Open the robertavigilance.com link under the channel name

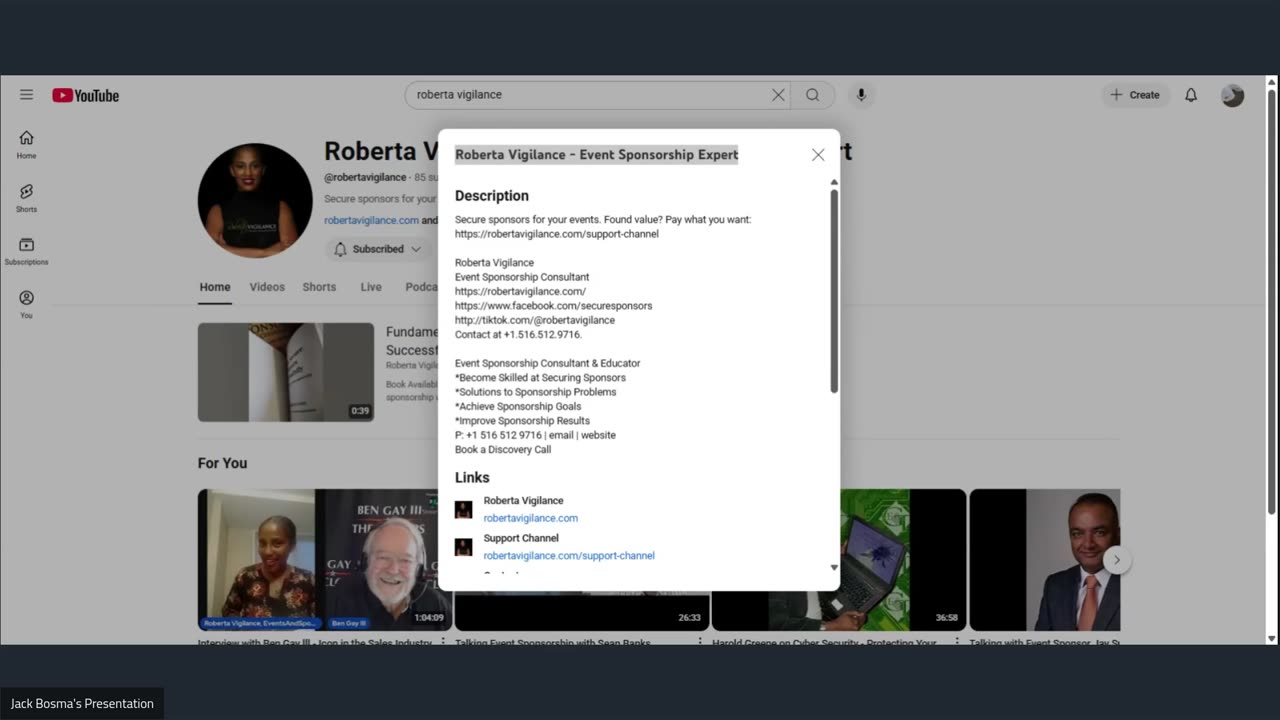(371, 220)
